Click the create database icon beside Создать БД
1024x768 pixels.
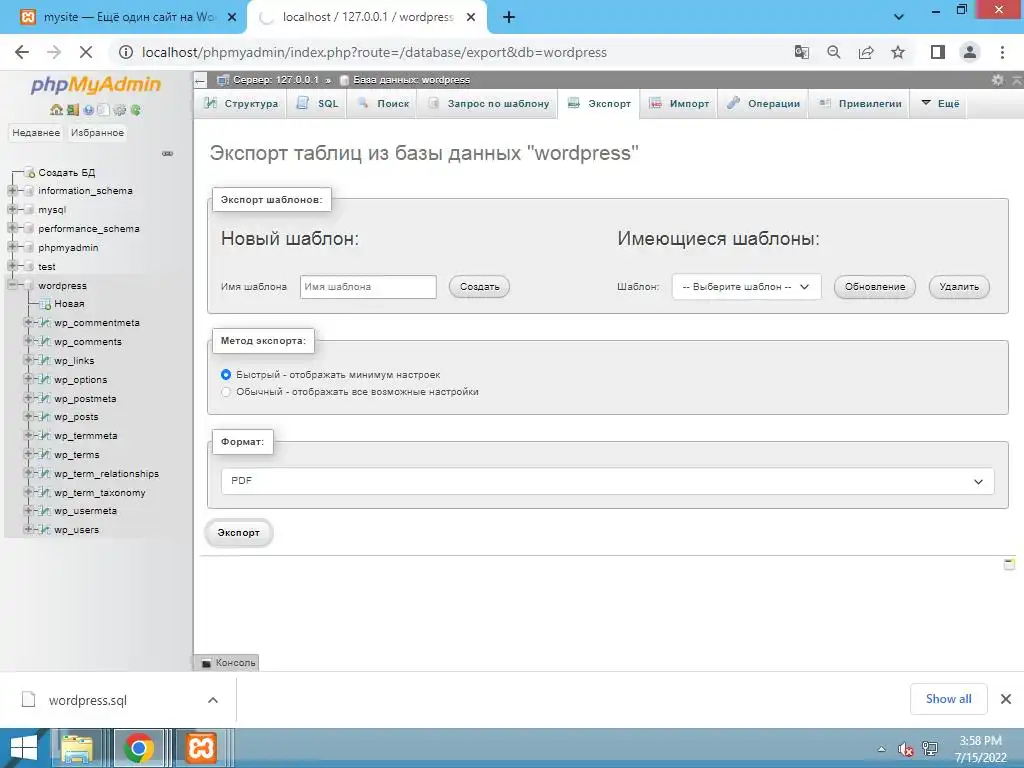coord(29,172)
